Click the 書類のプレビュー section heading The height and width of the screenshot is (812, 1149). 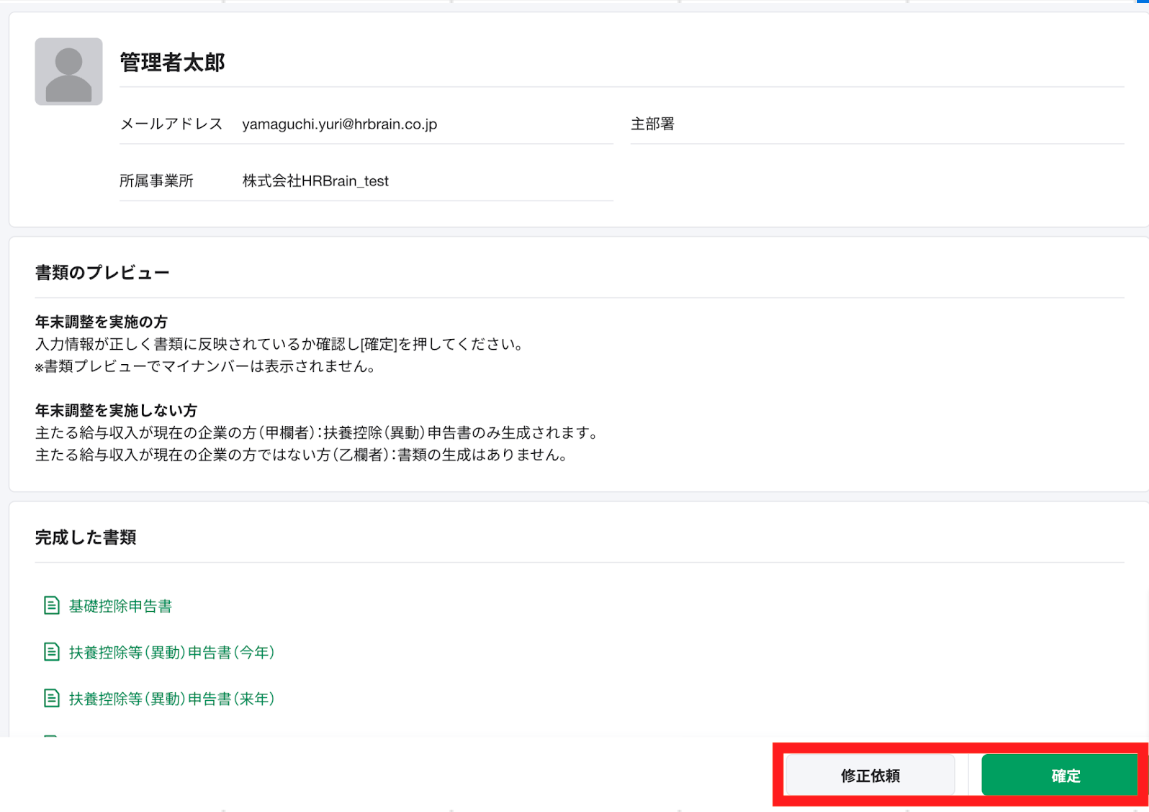[x=102, y=272]
